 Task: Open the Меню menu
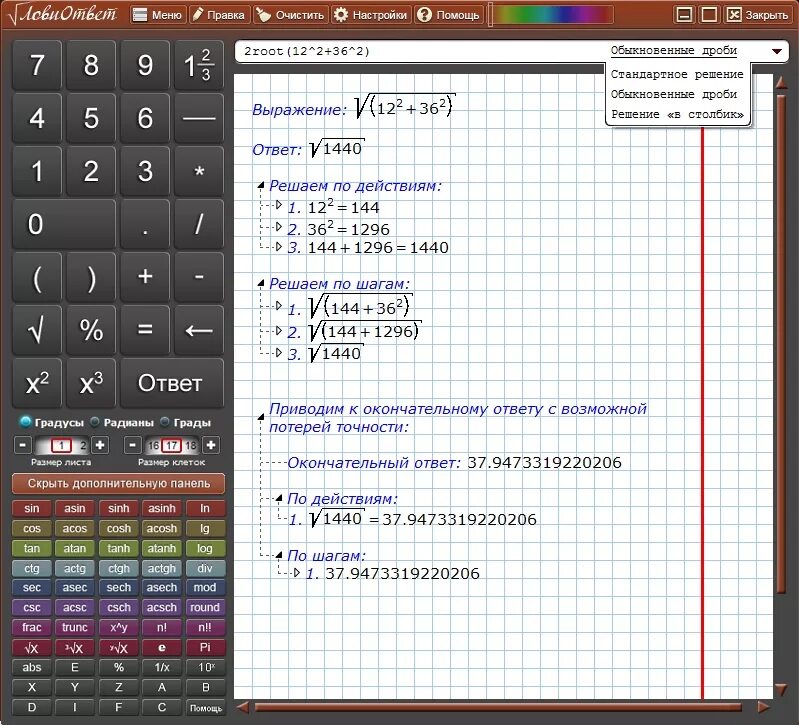click(x=158, y=15)
